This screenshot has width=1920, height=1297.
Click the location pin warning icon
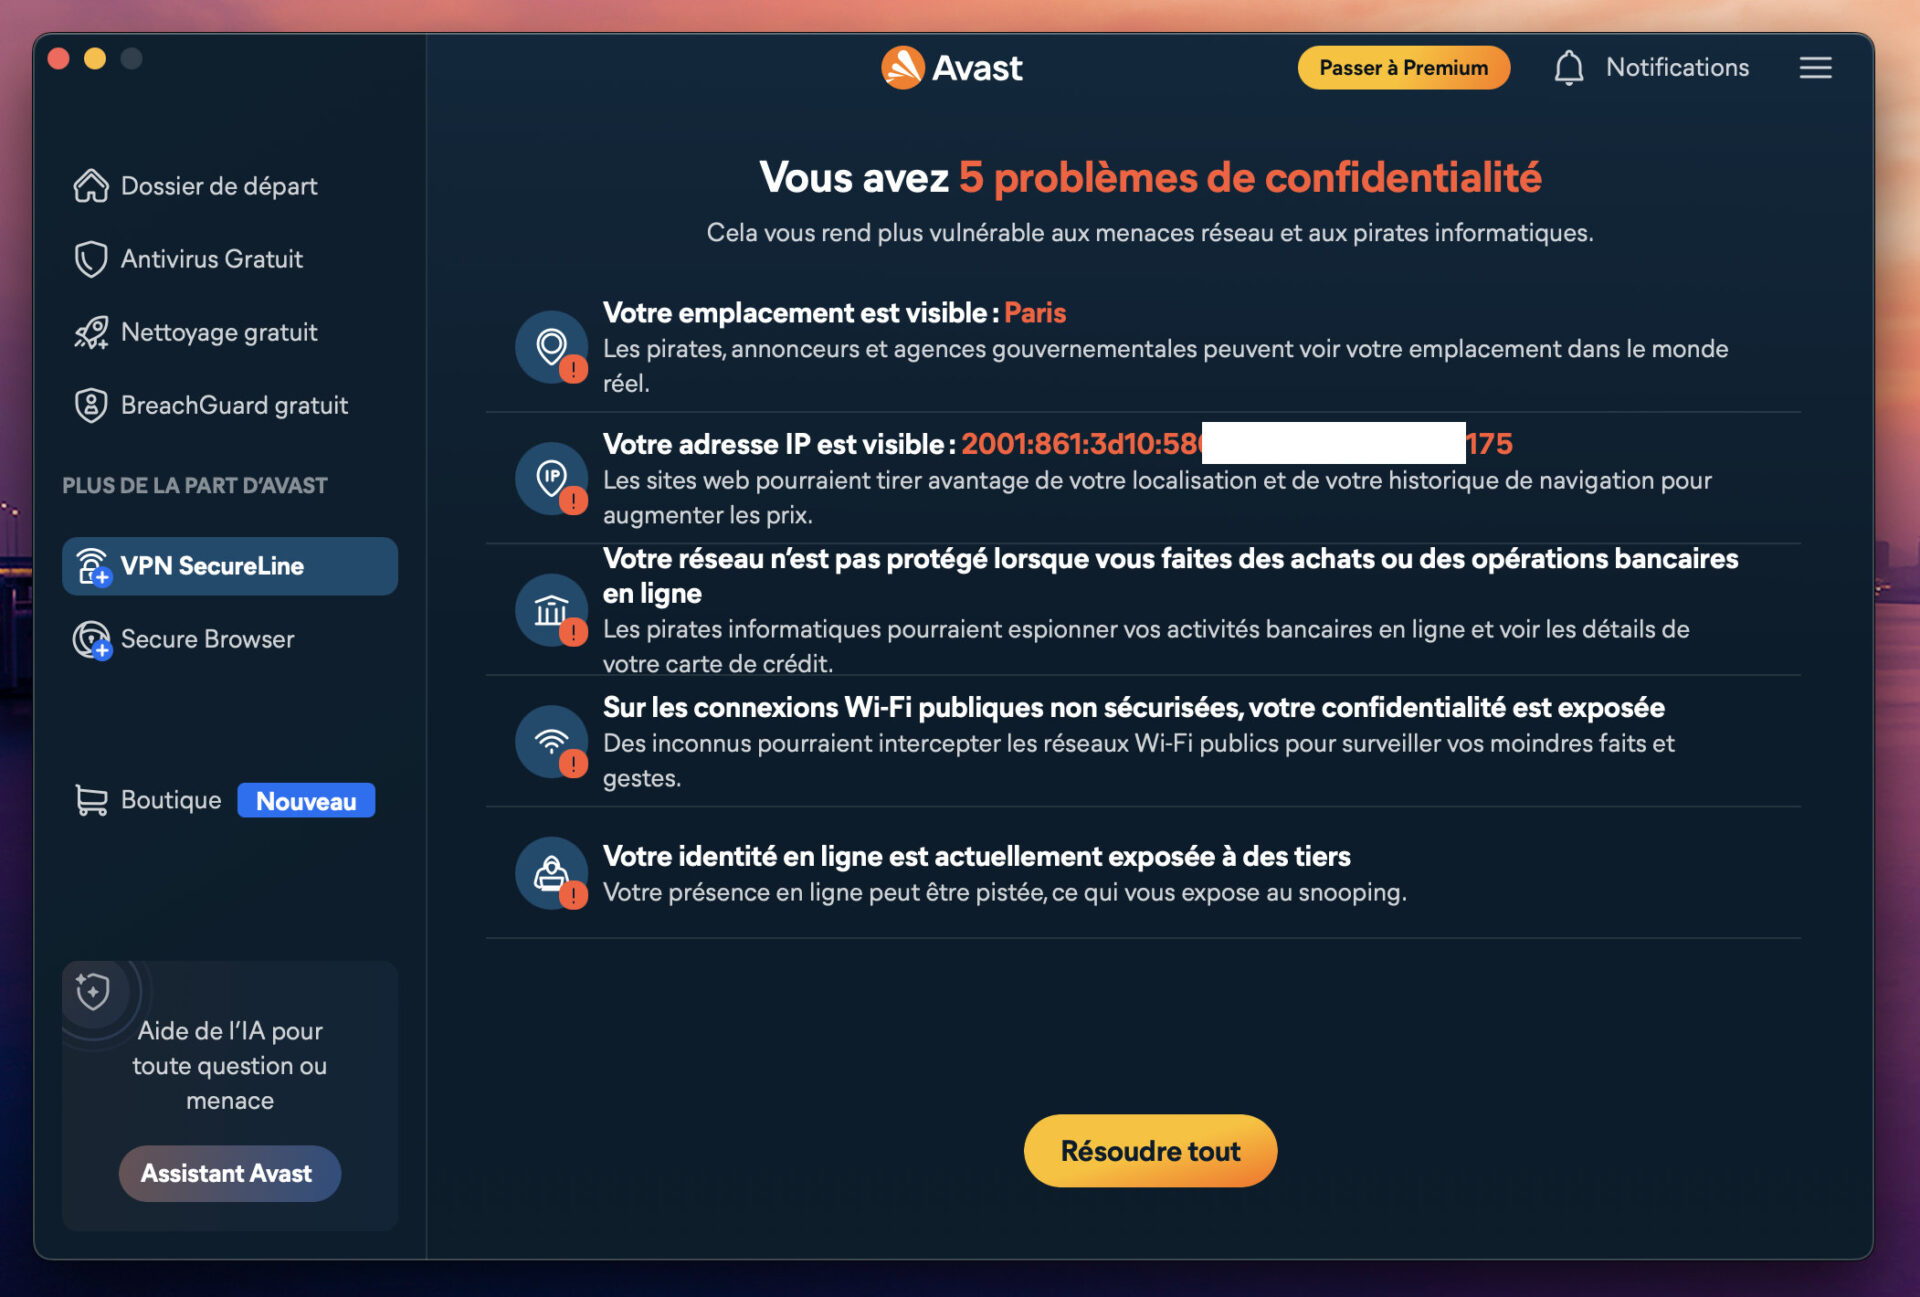click(x=552, y=347)
